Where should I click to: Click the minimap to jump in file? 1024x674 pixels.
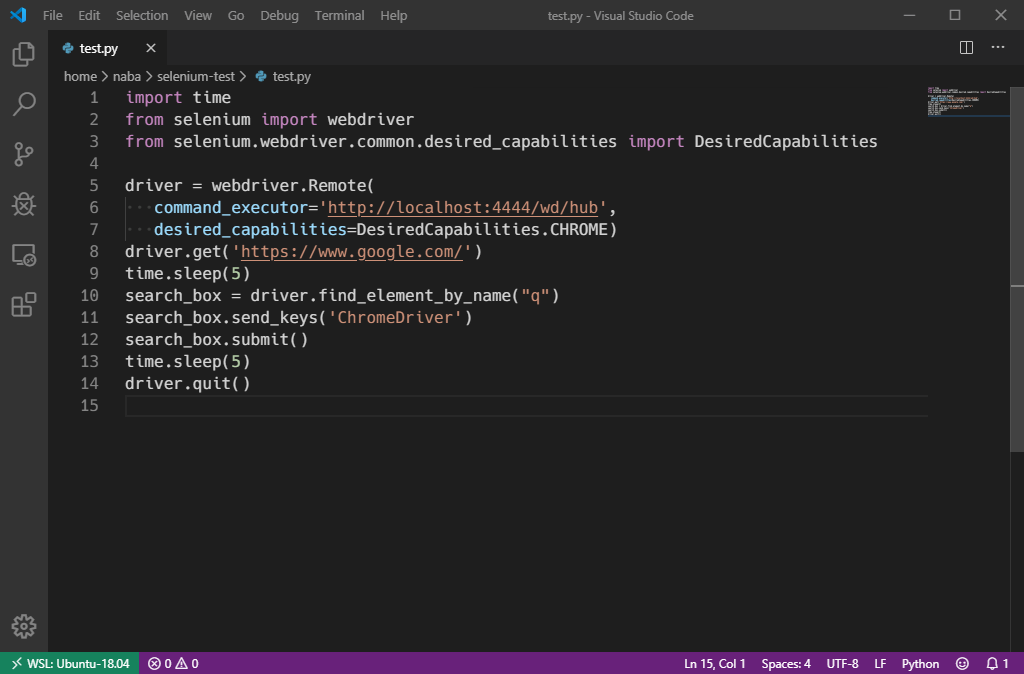[x=967, y=105]
